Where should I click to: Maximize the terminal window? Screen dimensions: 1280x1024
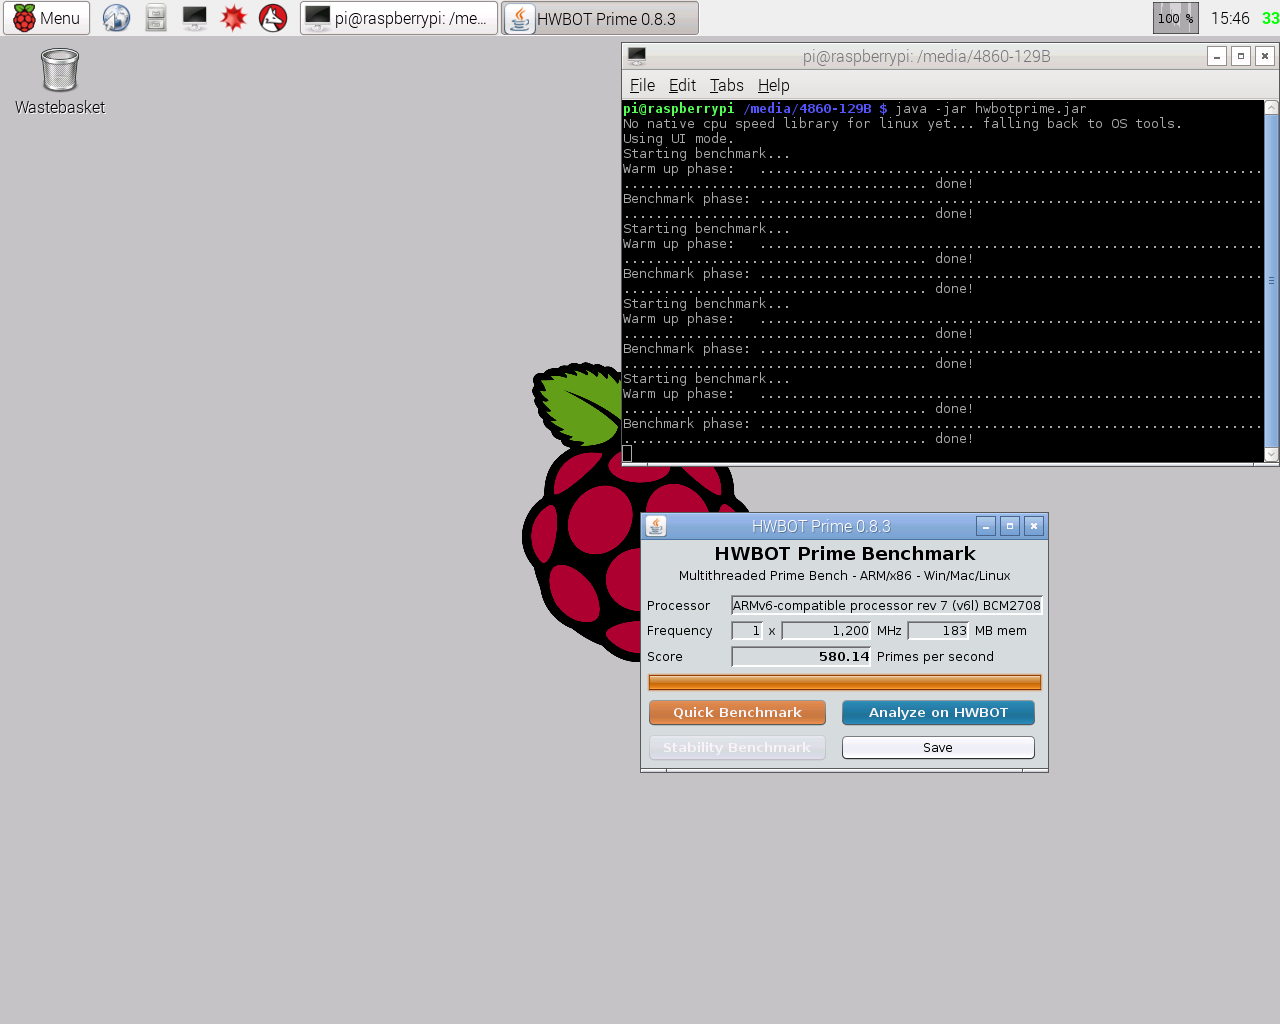point(1241,56)
